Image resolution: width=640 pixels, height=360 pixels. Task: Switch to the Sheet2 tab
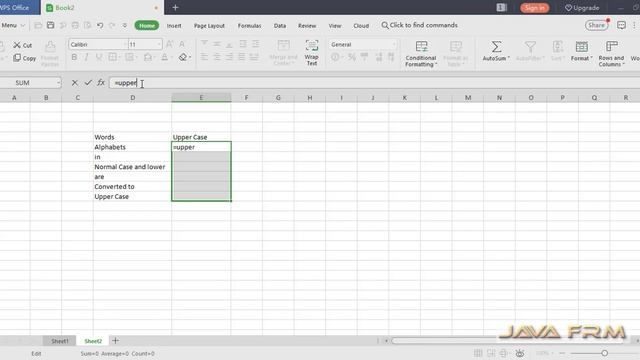[x=93, y=341]
